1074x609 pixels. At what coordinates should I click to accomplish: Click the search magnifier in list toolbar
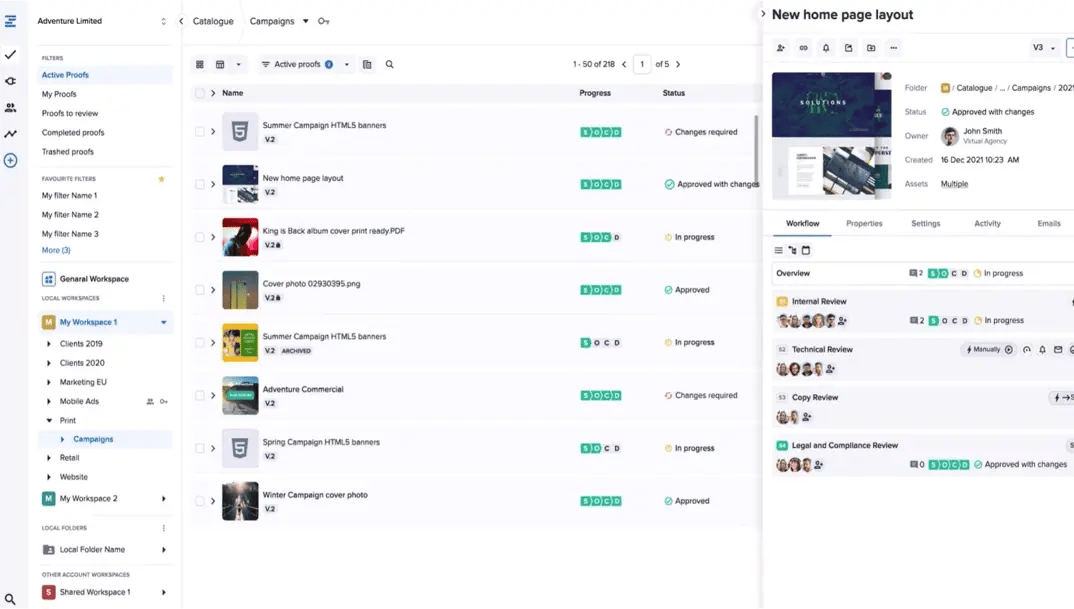click(390, 64)
